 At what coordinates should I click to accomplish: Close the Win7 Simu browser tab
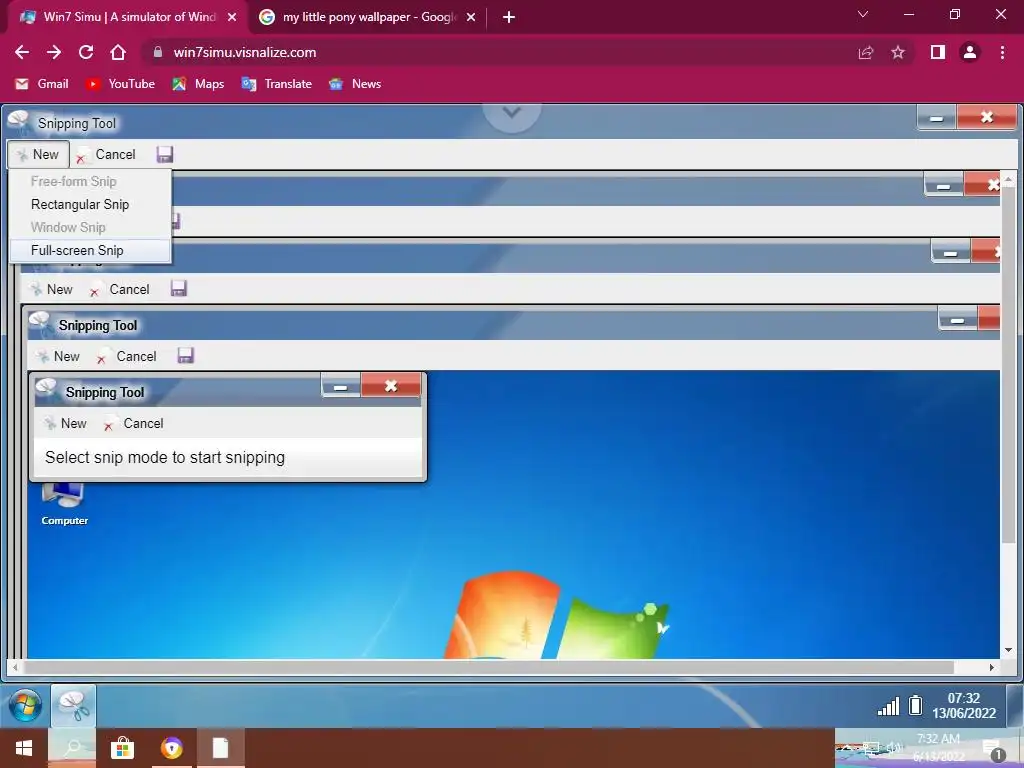(x=232, y=18)
